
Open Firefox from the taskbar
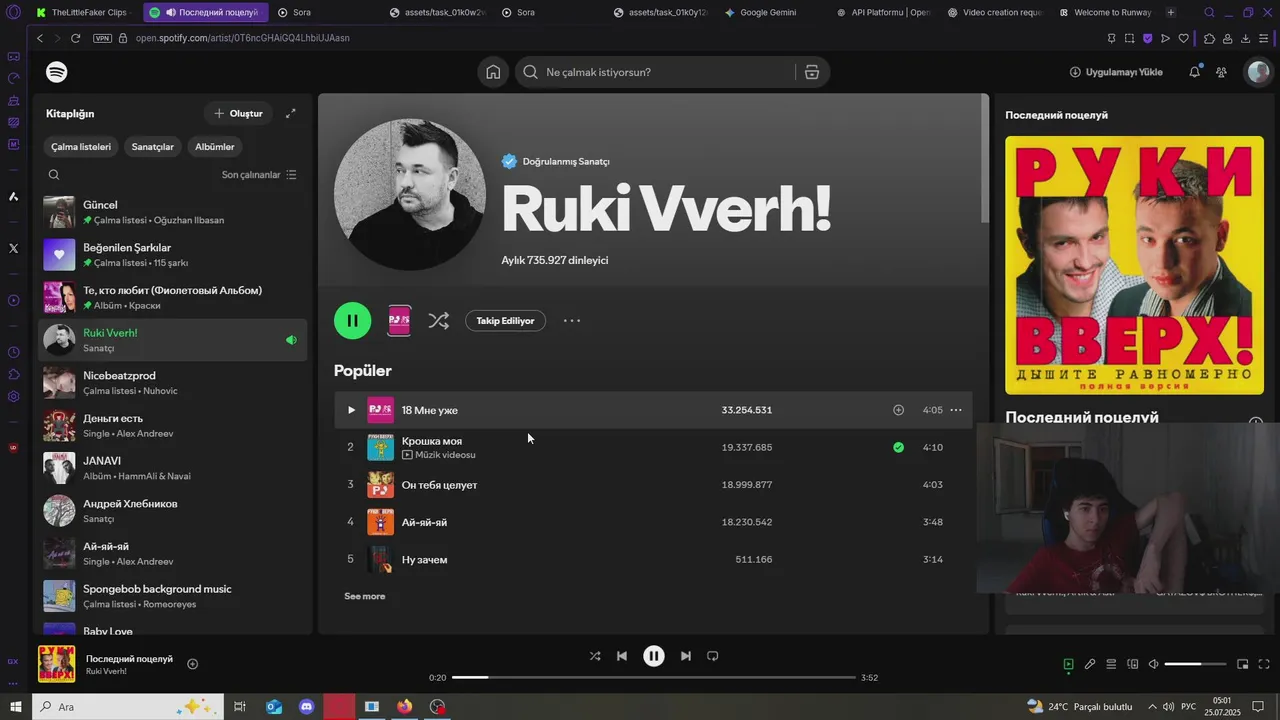click(x=404, y=707)
